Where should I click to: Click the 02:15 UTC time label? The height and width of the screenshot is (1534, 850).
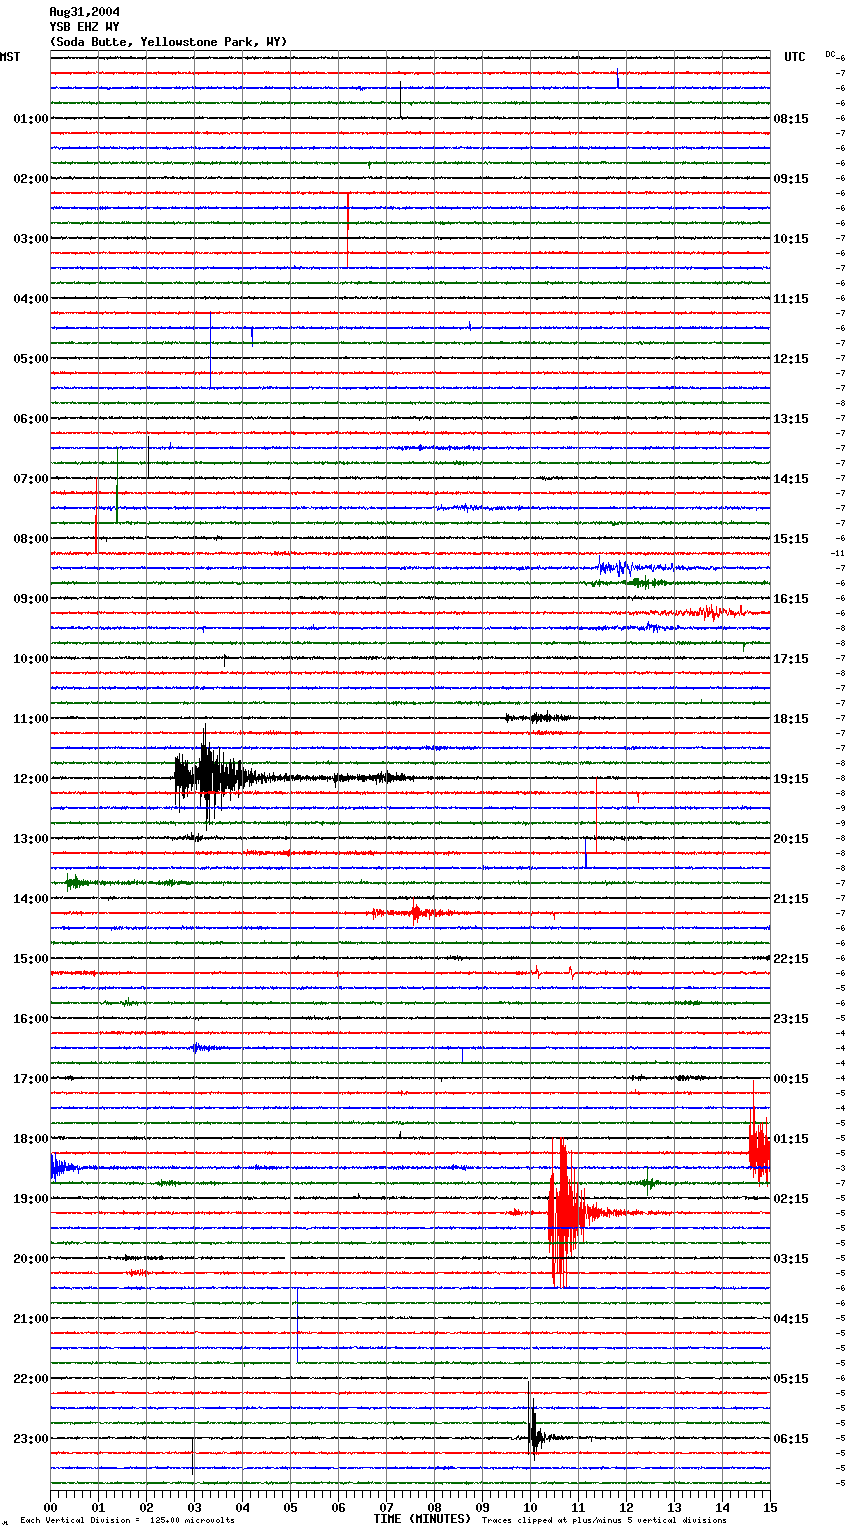(x=791, y=1199)
